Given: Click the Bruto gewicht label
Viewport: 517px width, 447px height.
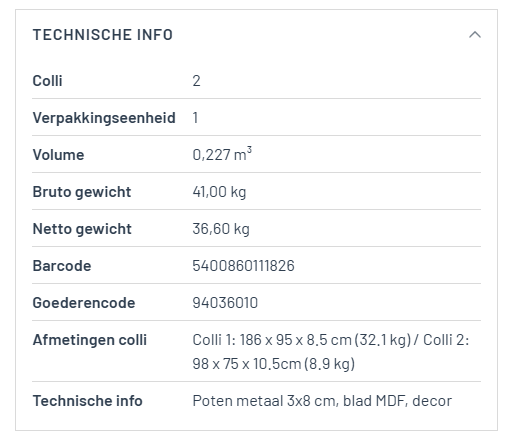Looking at the screenshot, I should (82, 192).
